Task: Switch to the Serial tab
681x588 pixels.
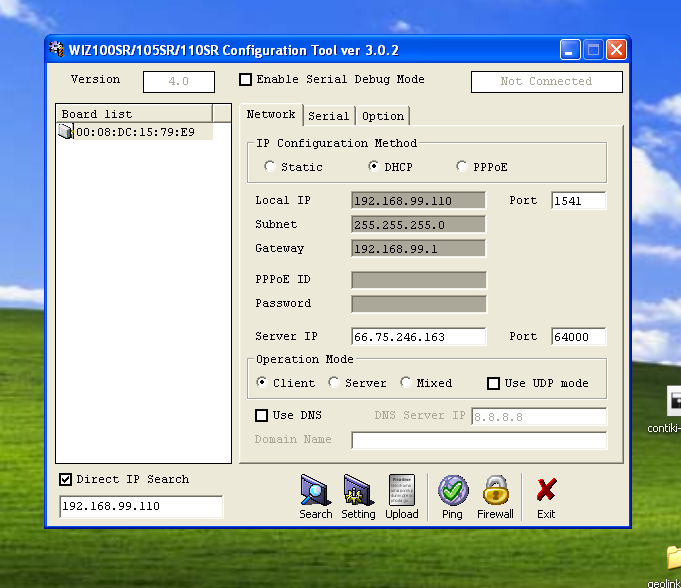Action: [329, 116]
